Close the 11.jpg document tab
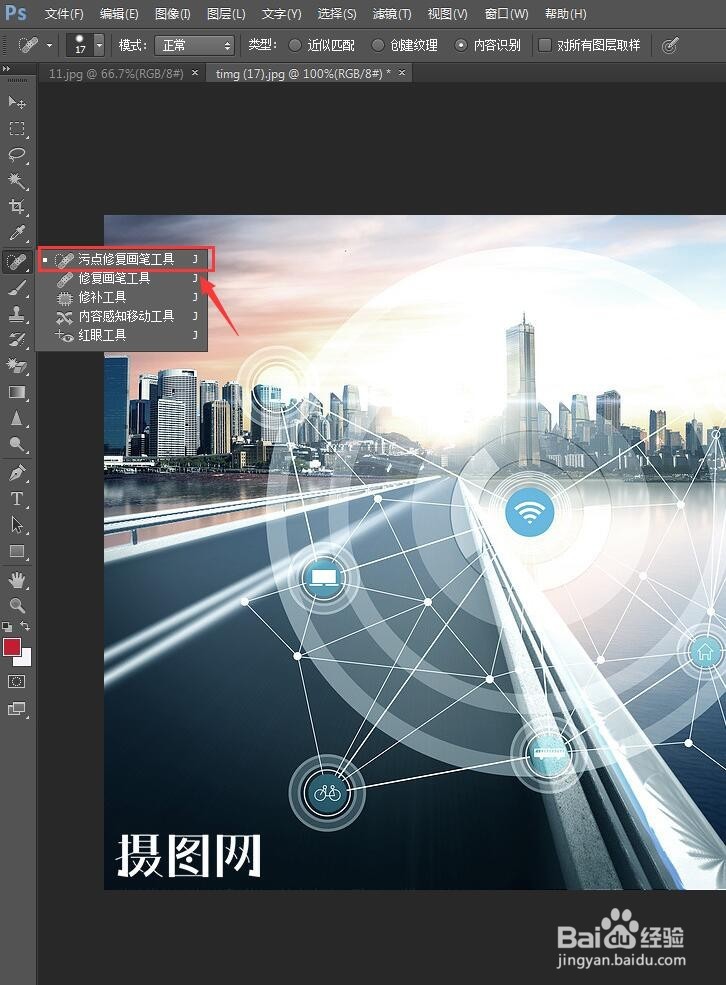 (195, 73)
